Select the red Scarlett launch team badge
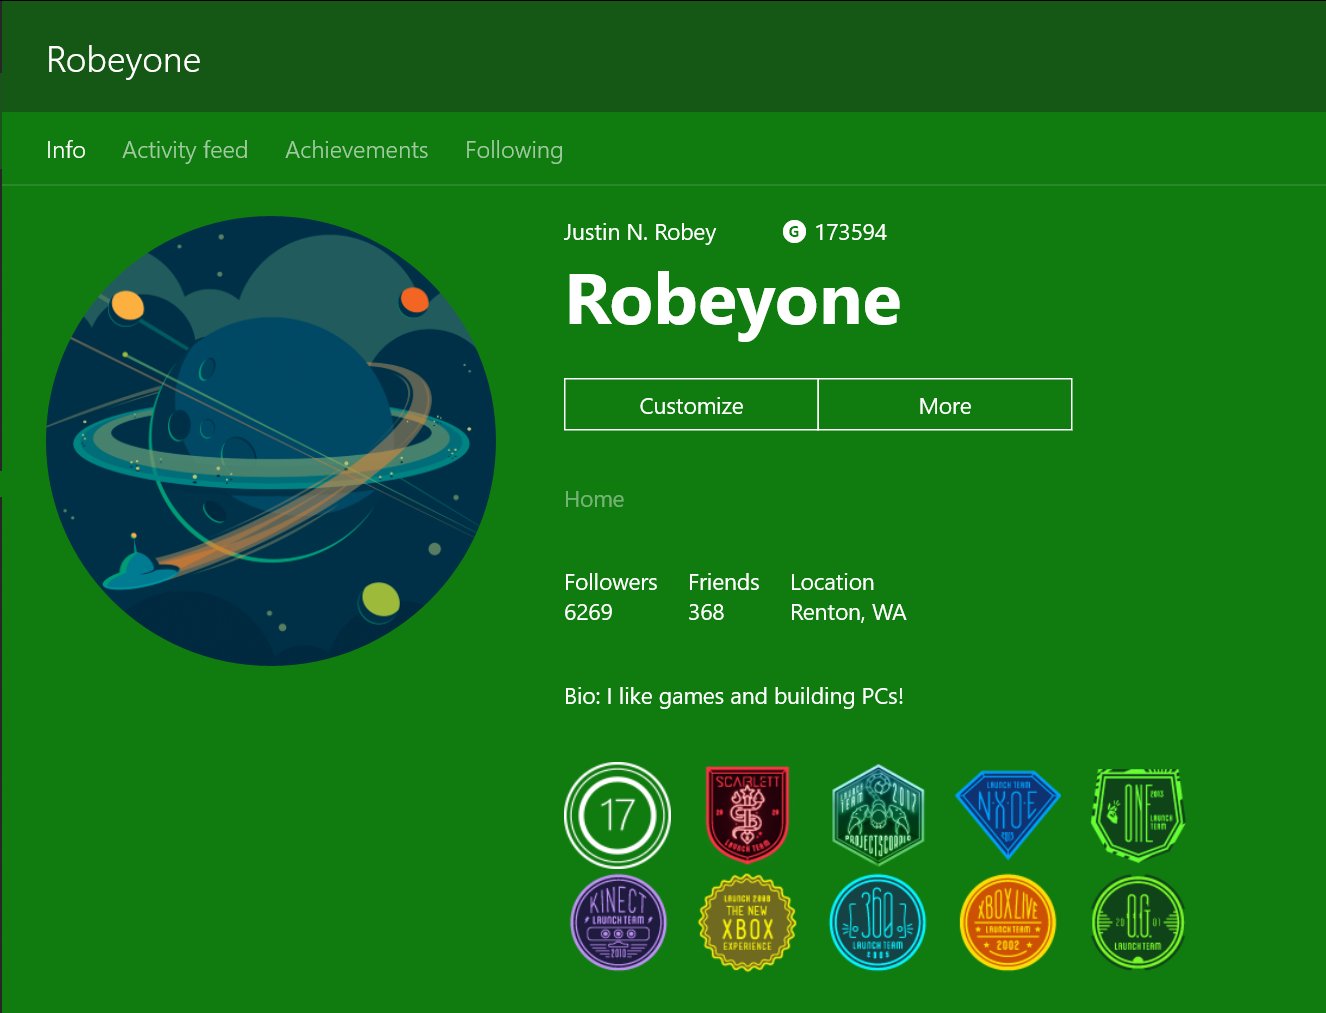The height and width of the screenshot is (1013, 1326). pyautogui.click(x=747, y=814)
